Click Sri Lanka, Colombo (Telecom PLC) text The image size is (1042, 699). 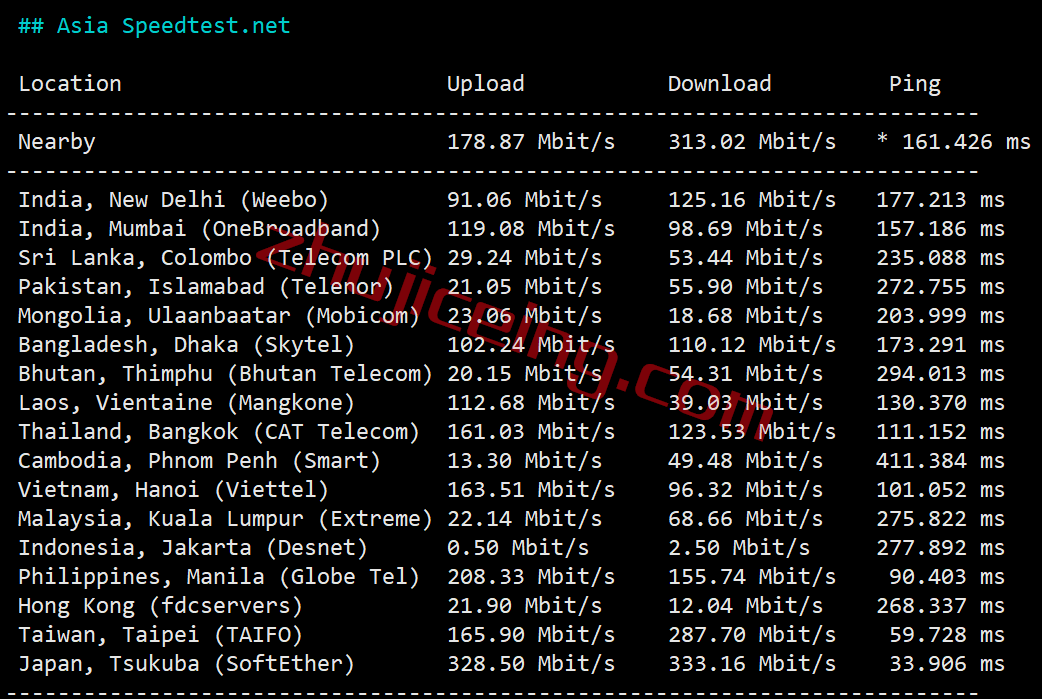pyautogui.click(x=225, y=258)
